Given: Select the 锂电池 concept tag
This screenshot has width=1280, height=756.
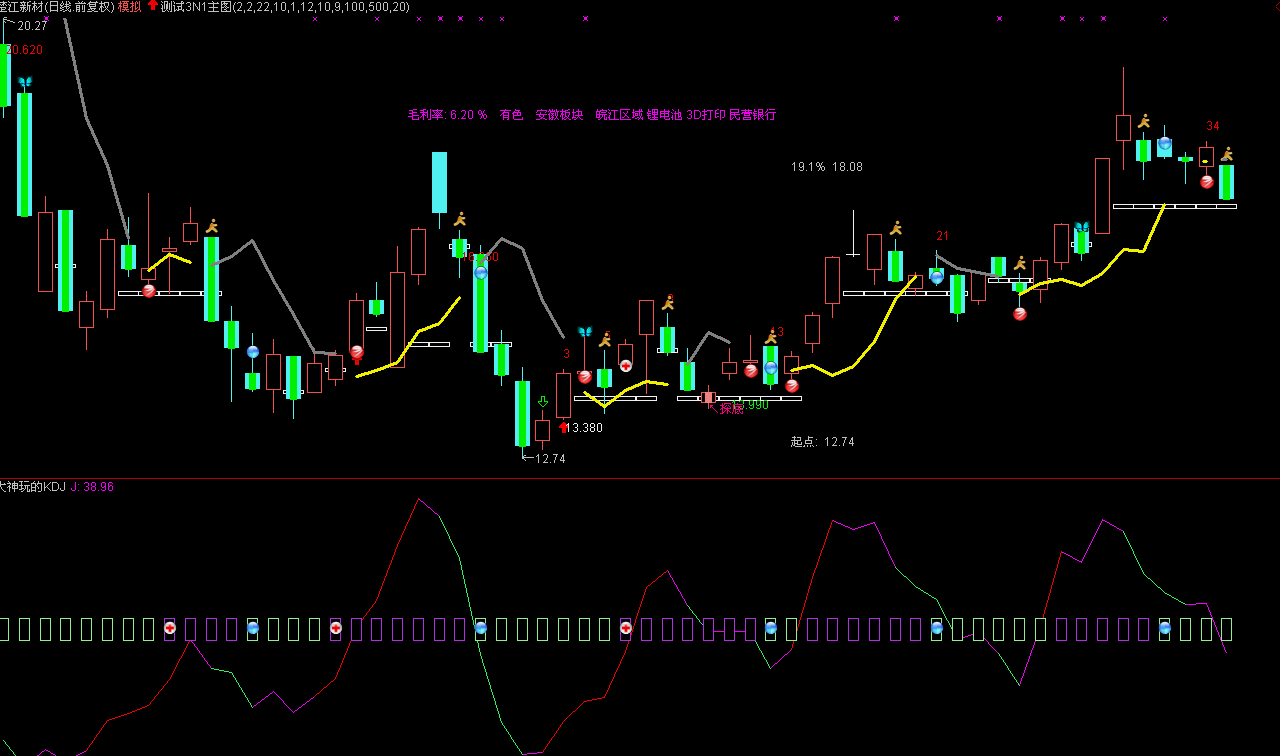Looking at the screenshot, I should (x=665, y=115).
